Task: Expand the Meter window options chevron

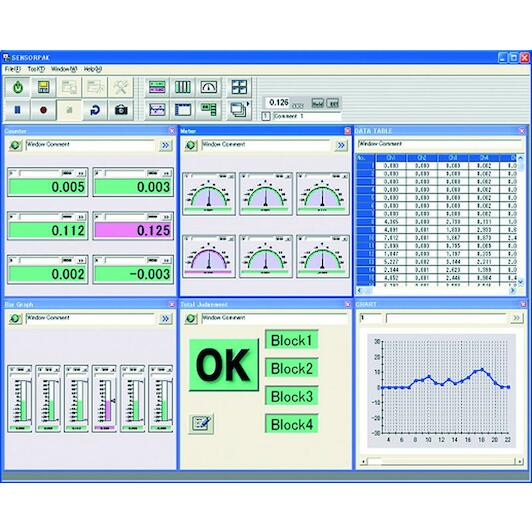Action: point(341,145)
